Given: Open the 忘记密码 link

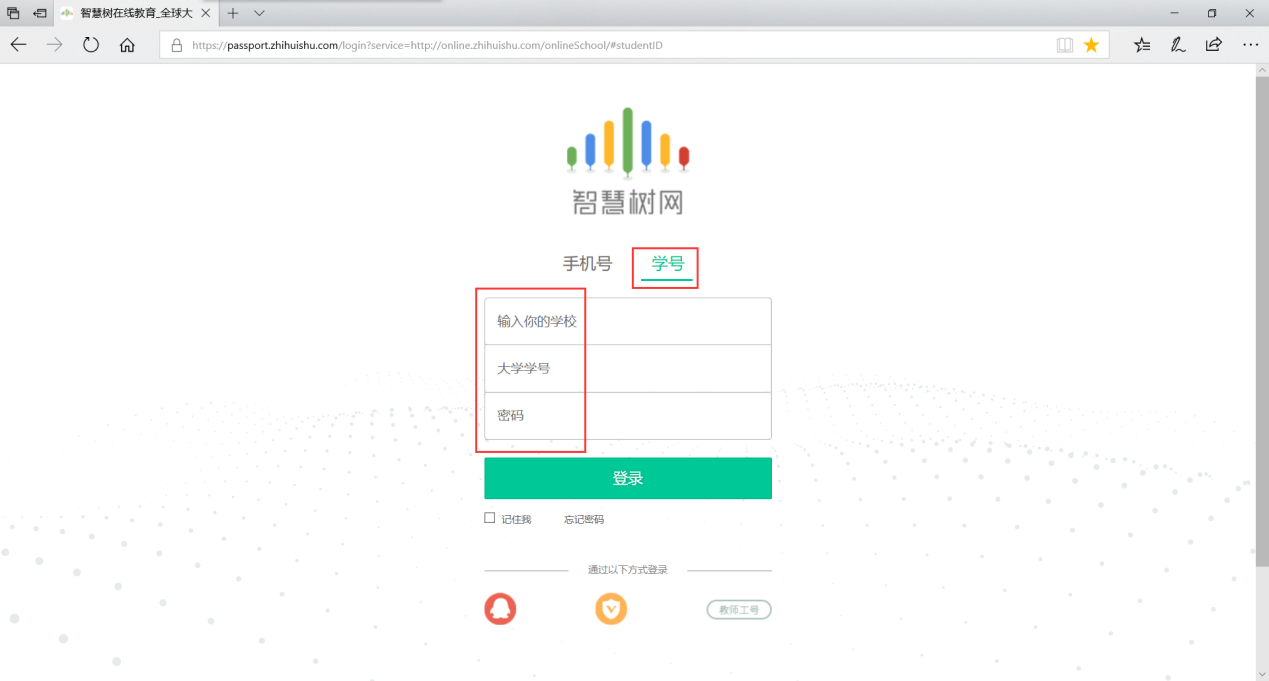Looking at the screenshot, I should tap(584, 519).
